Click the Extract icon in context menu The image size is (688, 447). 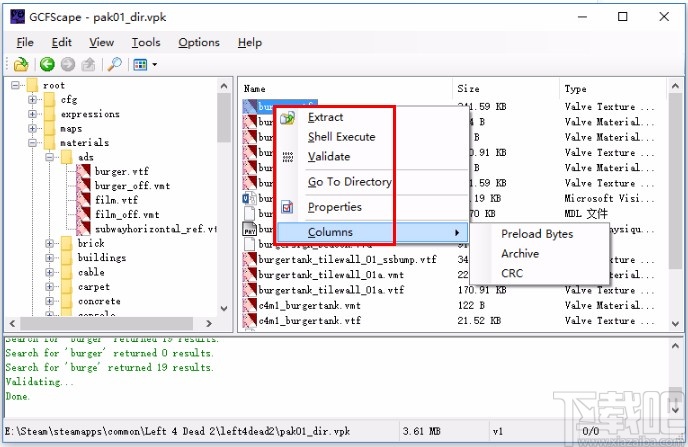287,118
